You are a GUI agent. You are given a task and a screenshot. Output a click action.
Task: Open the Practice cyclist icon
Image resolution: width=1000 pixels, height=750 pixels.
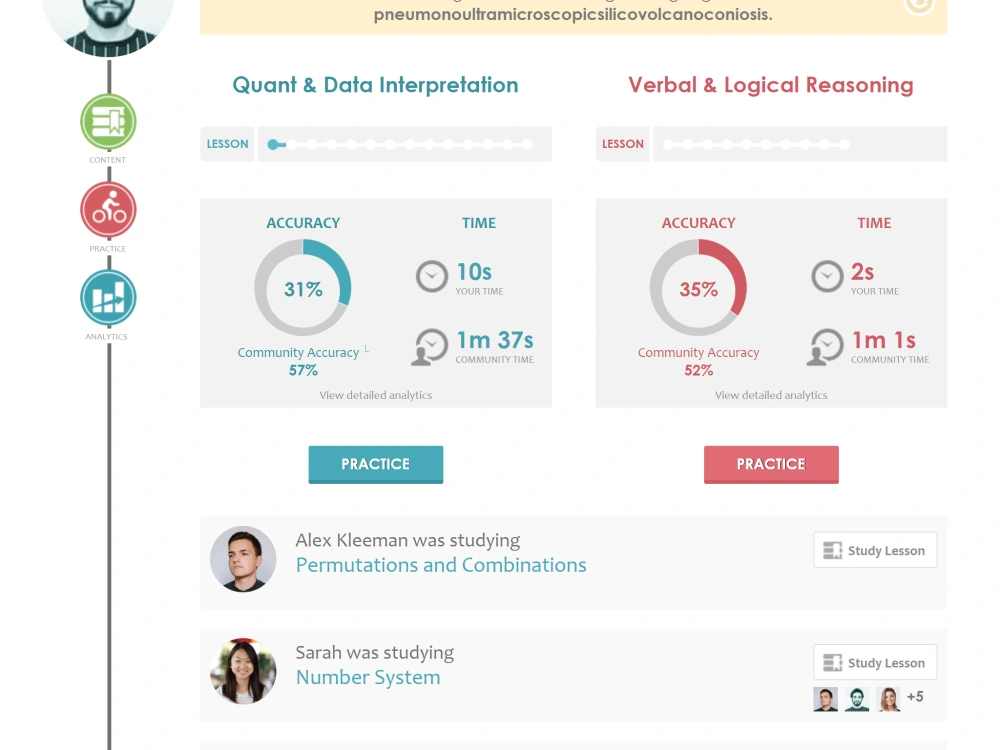(x=108, y=210)
